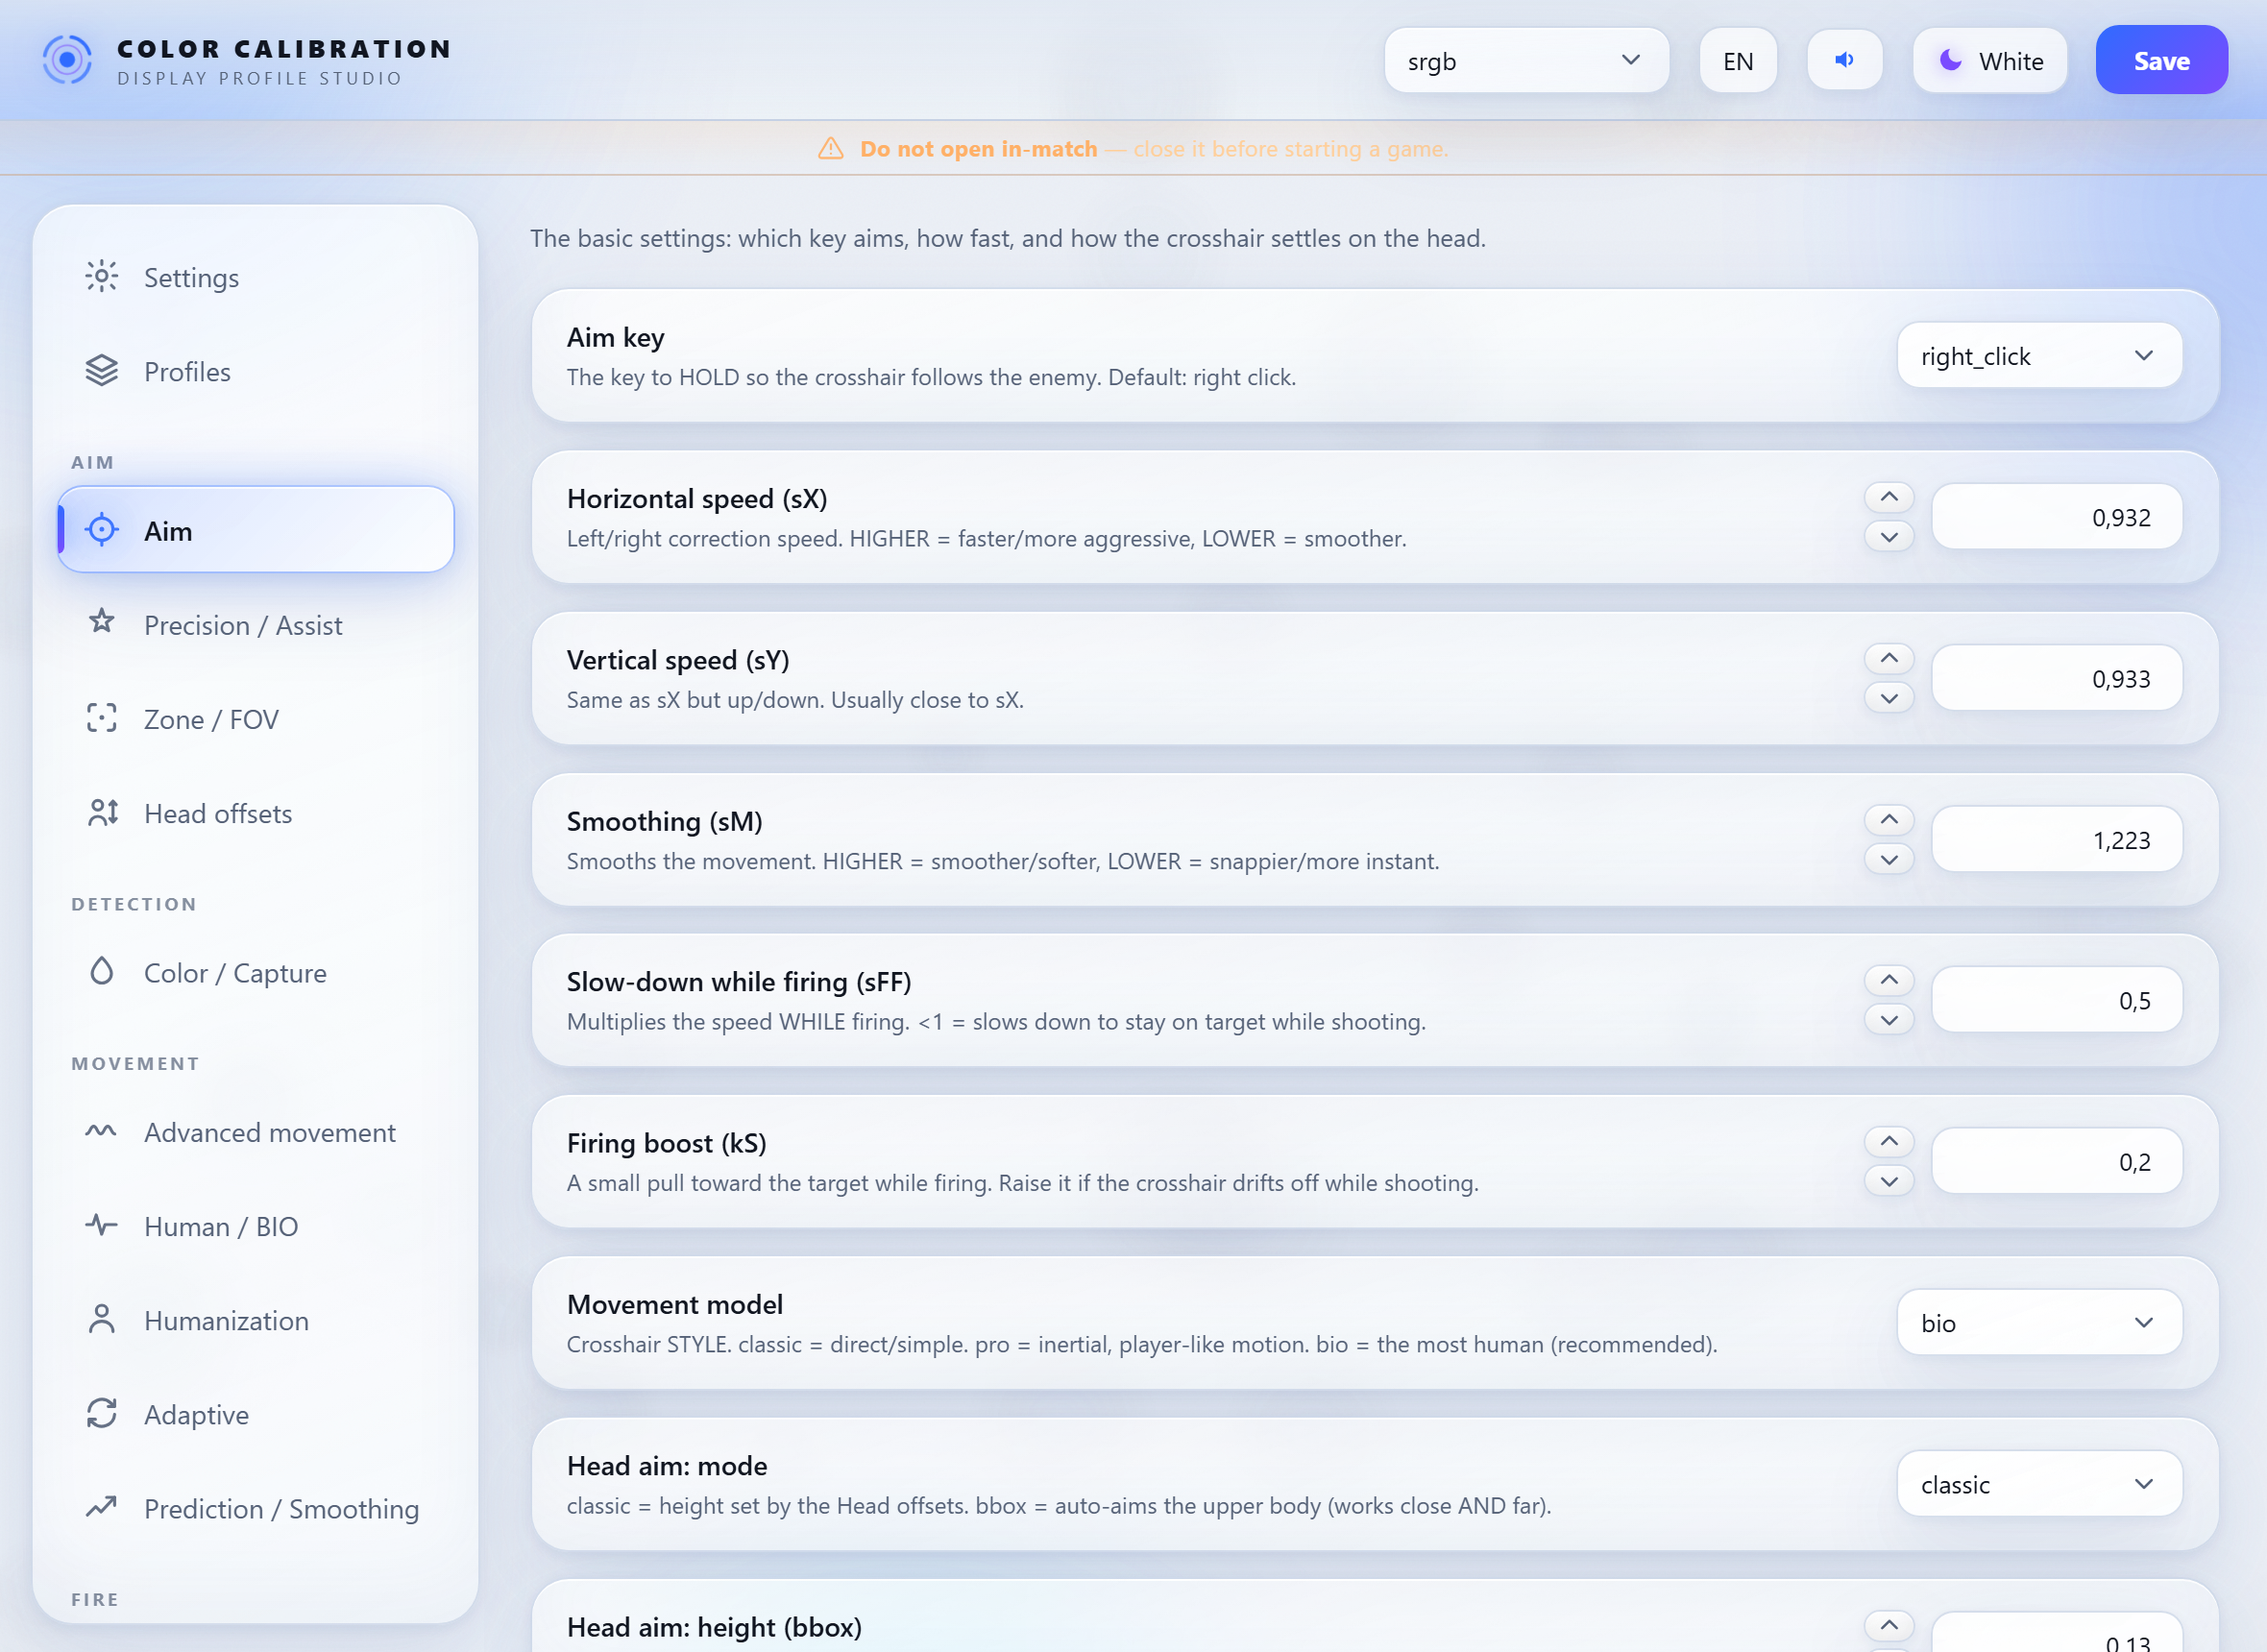
Task: Click the Horizontal speed value field 0,932
Action: tap(2057, 517)
